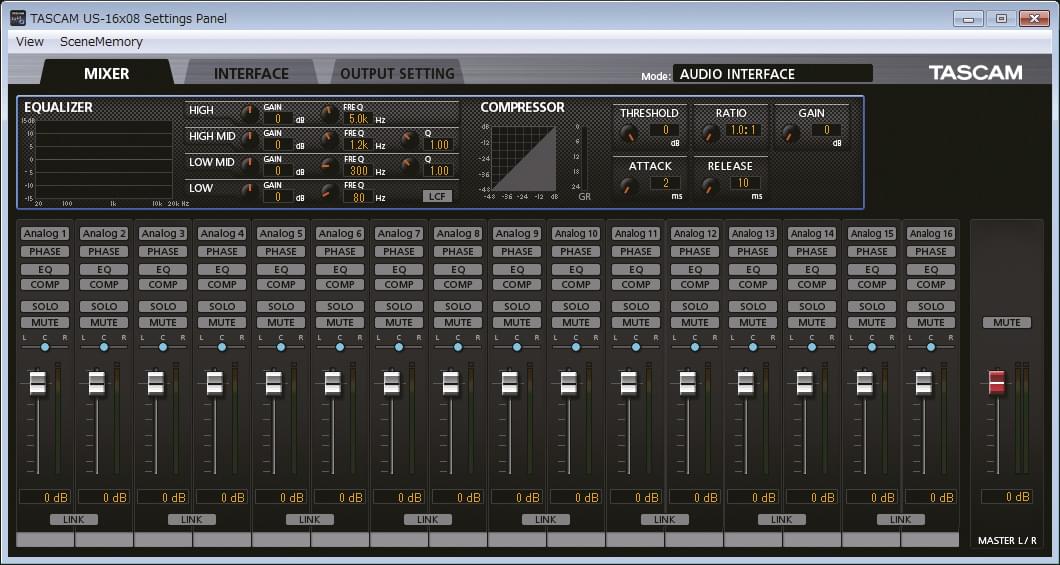Click the Mode AUDIO INTERFACE display
This screenshot has width=1060, height=565.
pos(773,74)
